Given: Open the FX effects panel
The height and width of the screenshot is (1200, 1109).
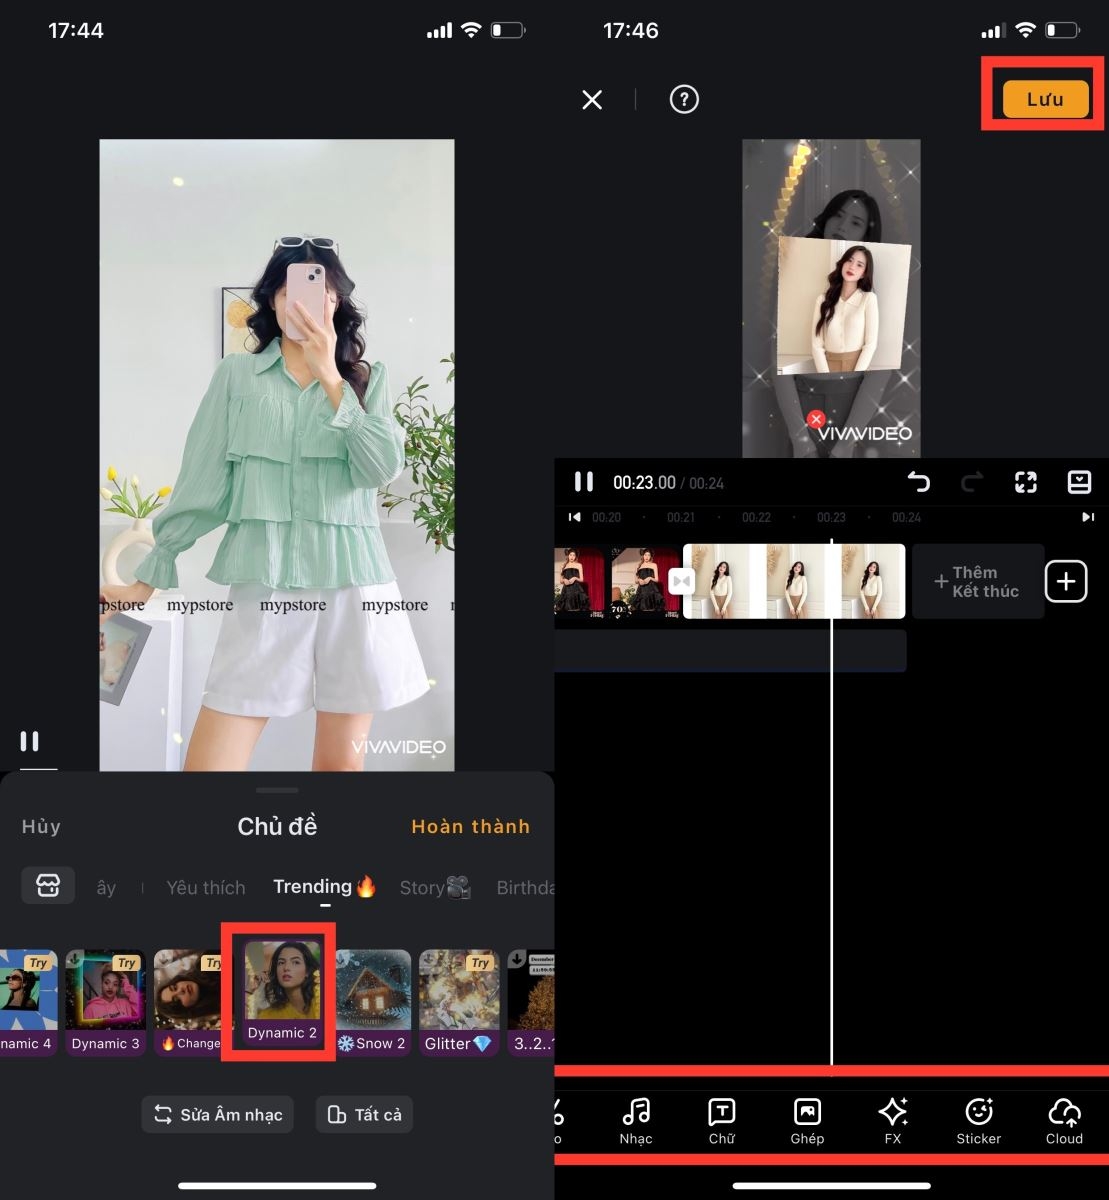Looking at the screenshot, I should tap(893, 1120).
